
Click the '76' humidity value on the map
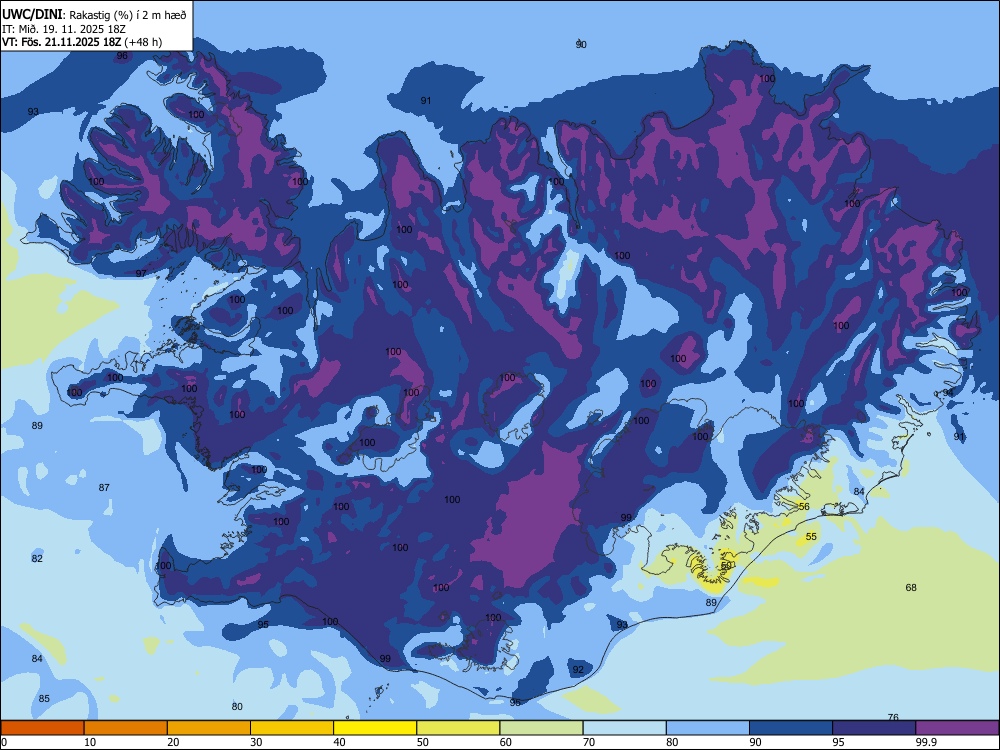tap(893, 717)
